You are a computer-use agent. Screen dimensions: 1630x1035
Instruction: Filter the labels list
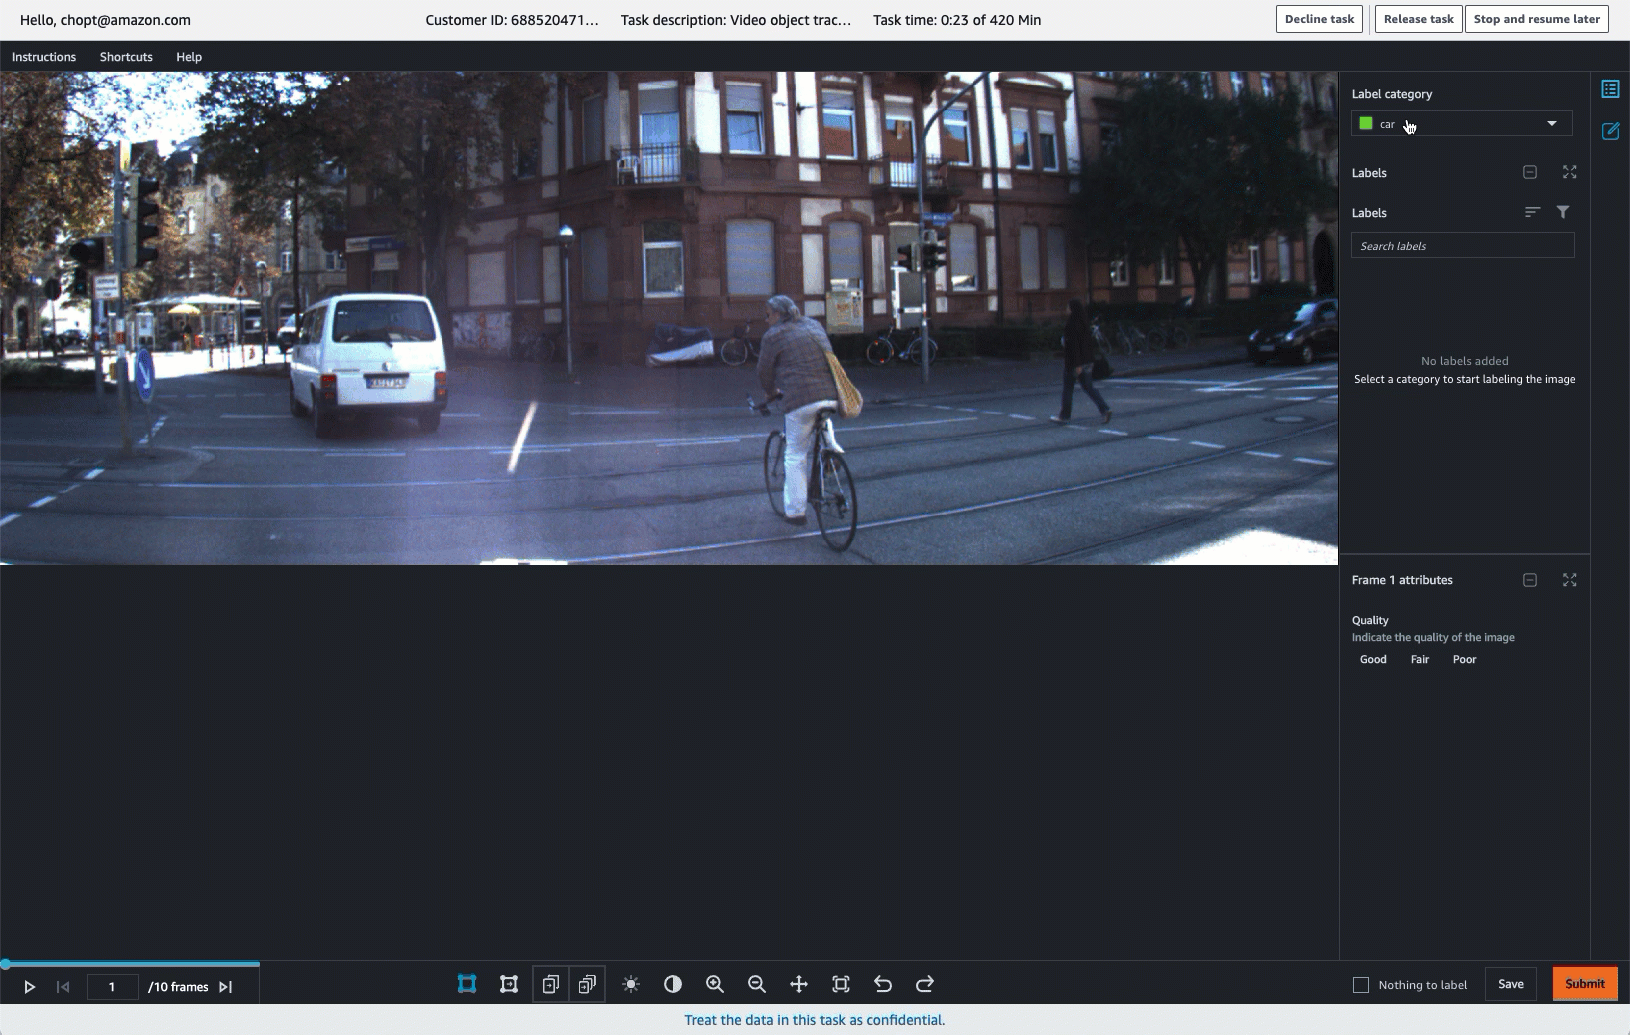tap(1562, 212)
